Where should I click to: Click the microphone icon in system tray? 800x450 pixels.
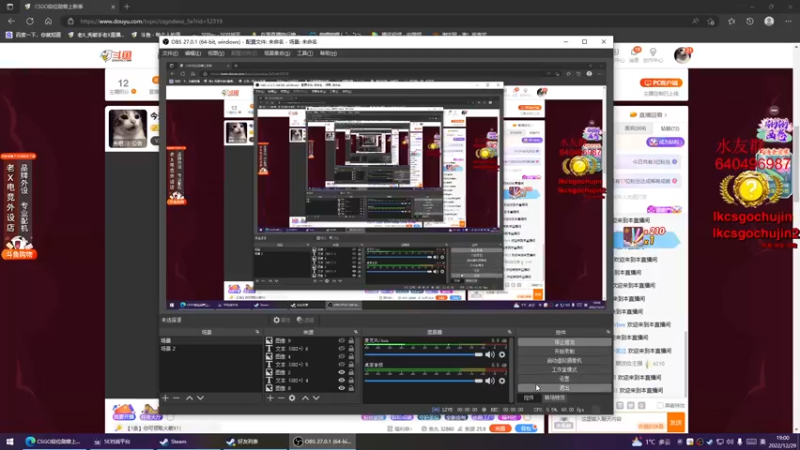tap(740, 442)
